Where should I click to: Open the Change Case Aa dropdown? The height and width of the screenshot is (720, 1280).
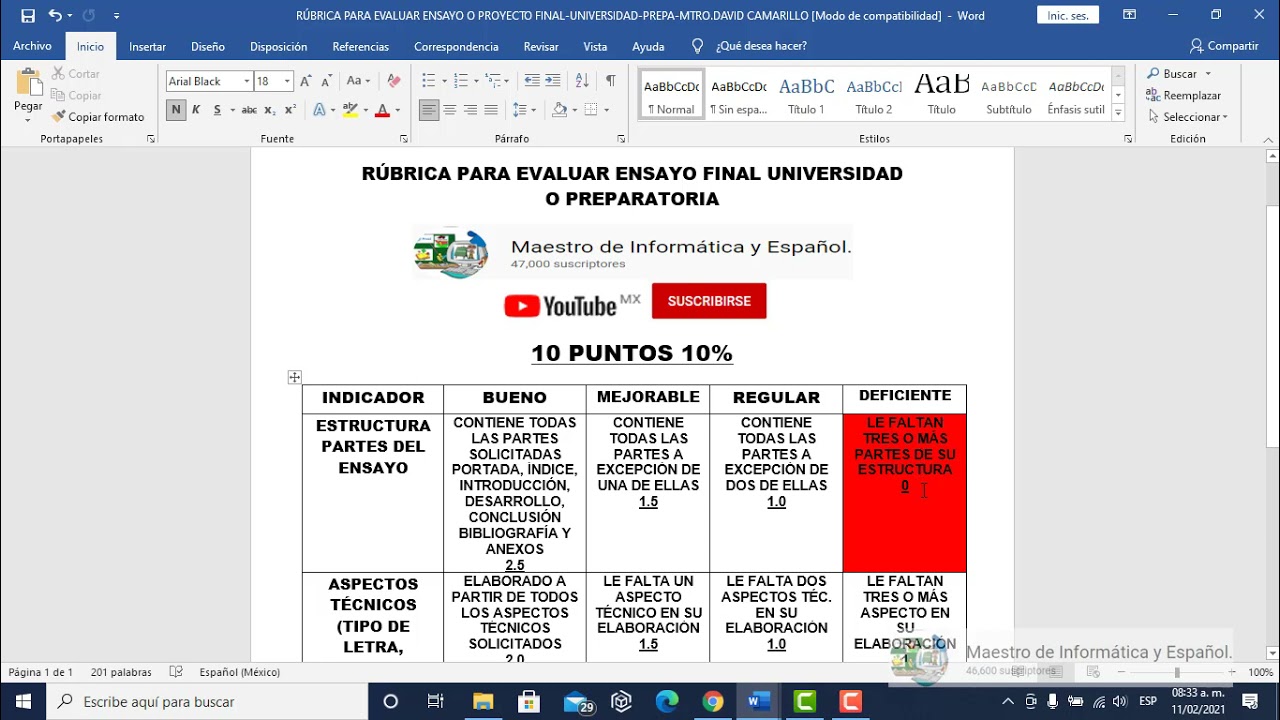[x=358, y=81]
